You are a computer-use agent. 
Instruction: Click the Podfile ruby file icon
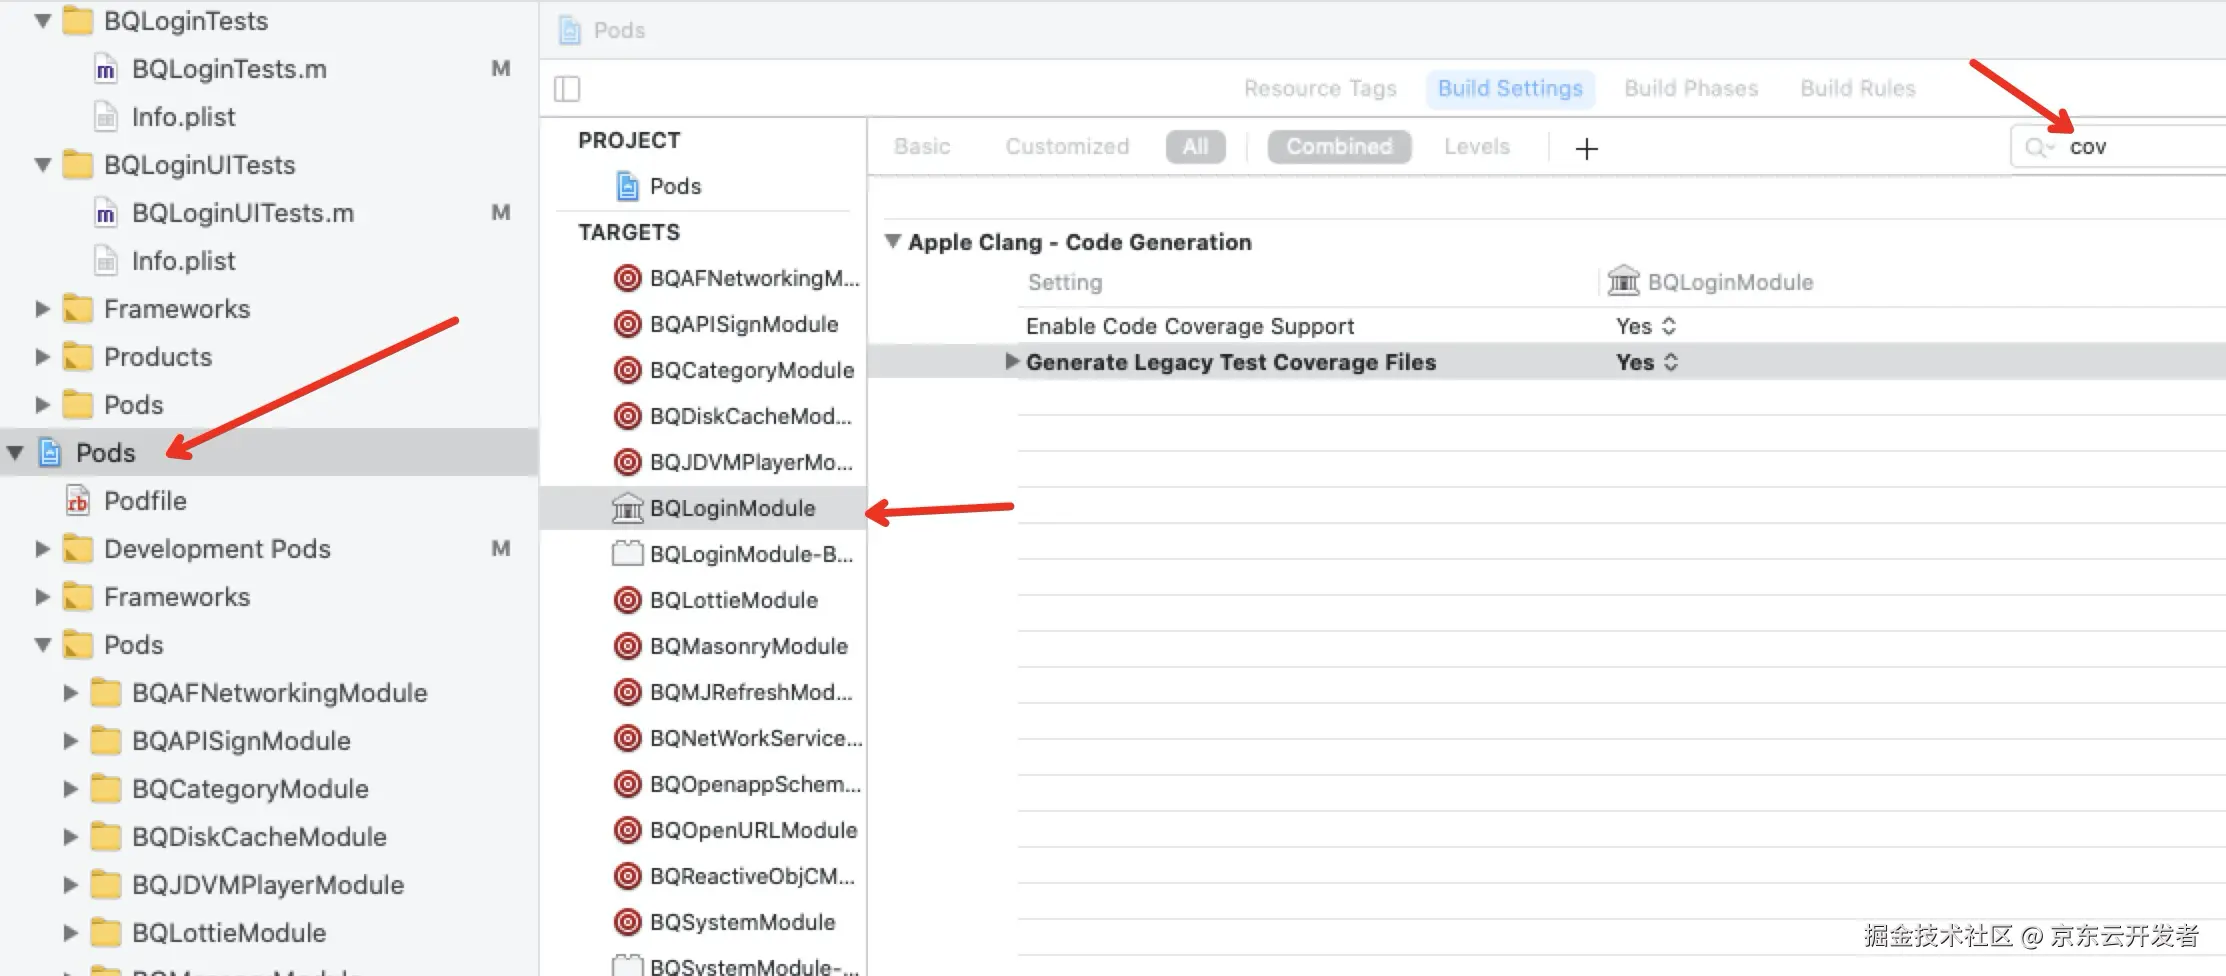(77, 500)
